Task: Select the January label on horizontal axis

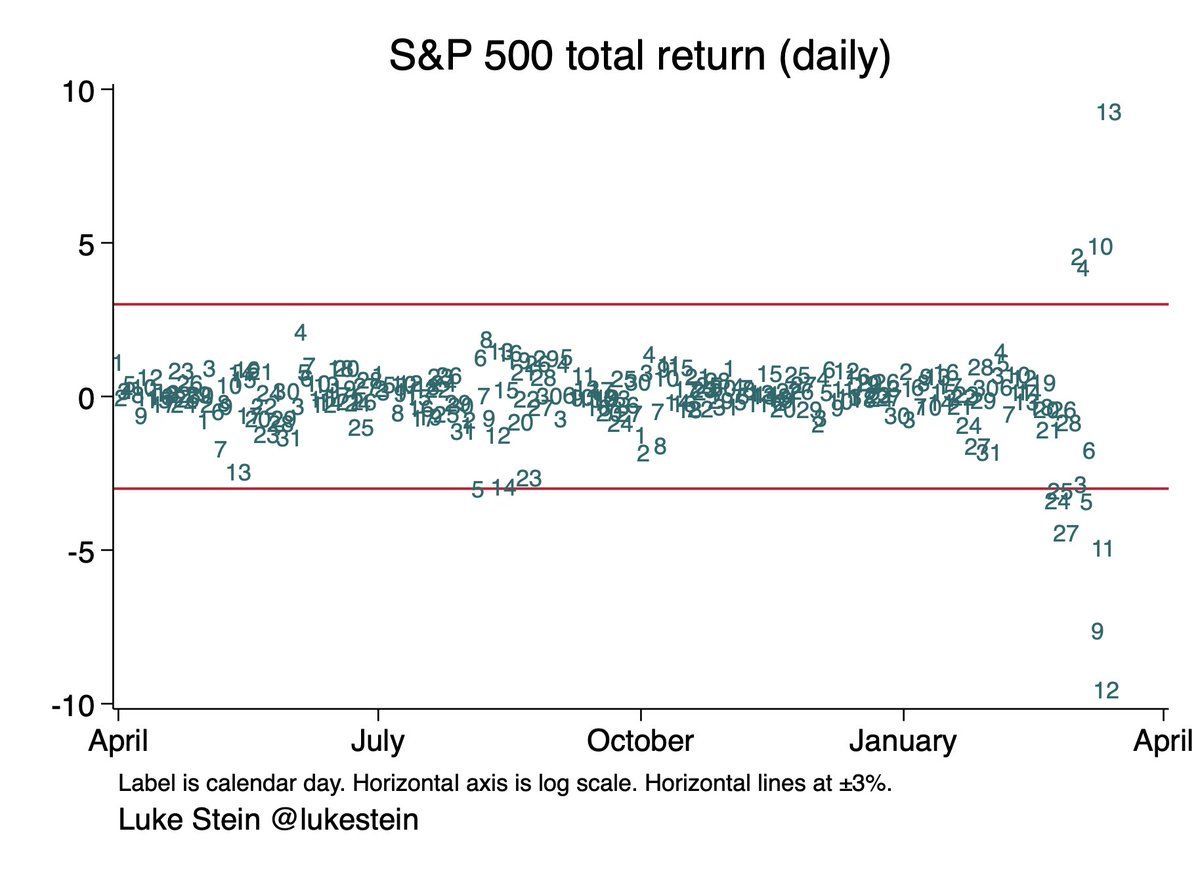Action: click(904, 742)
